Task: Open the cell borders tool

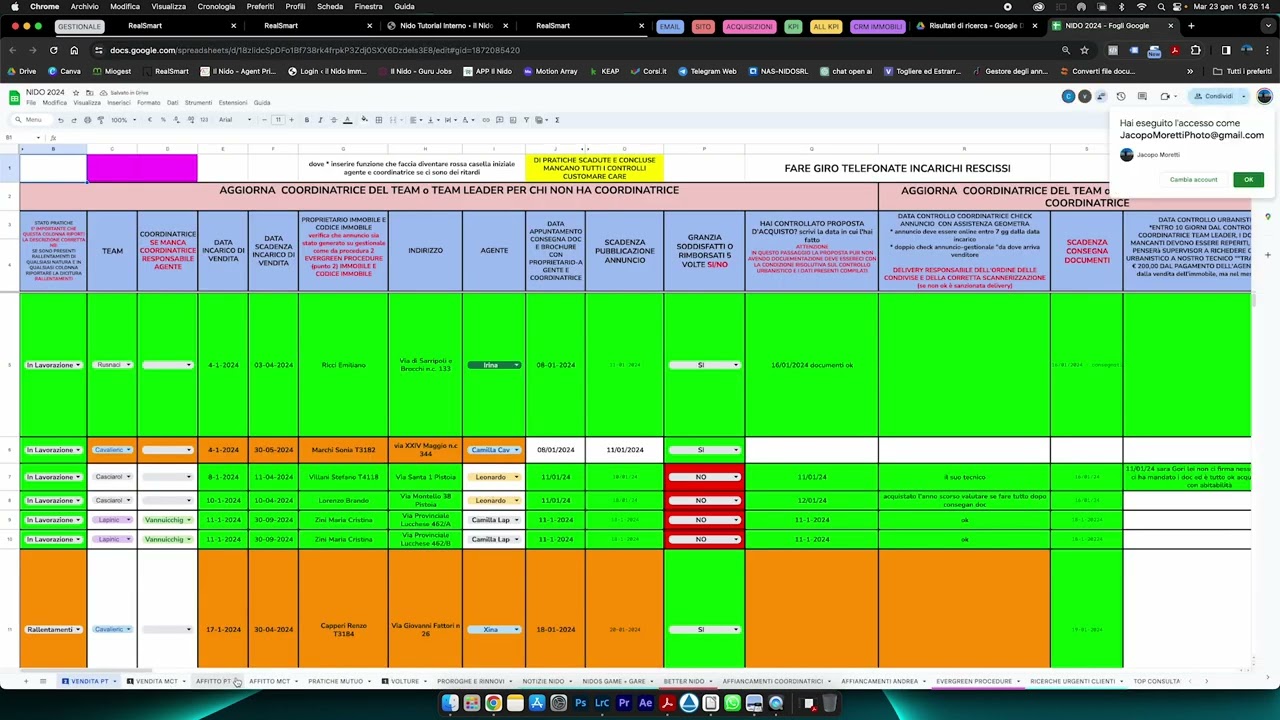Action: coord(378,120)
